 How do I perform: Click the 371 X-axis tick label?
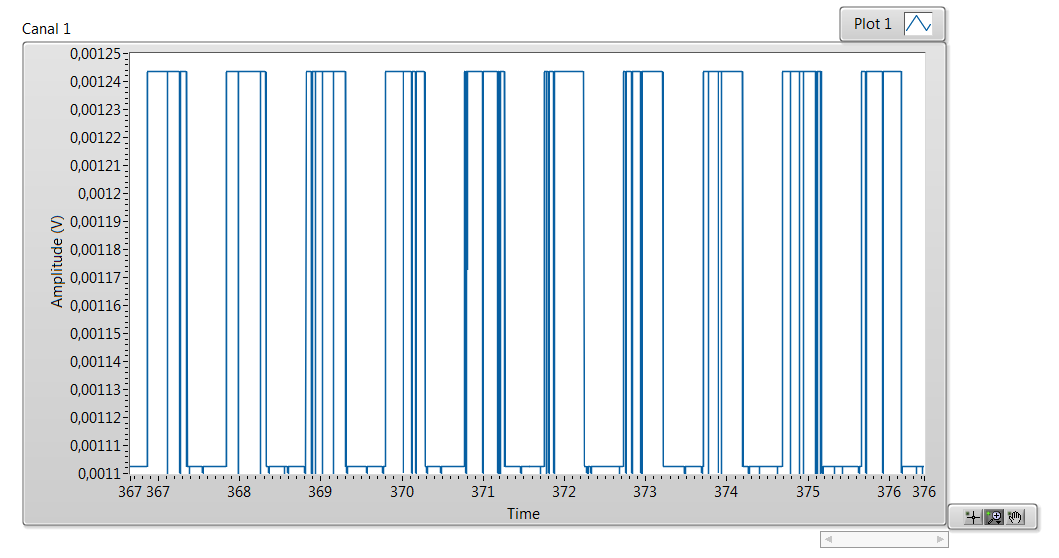pyautogui.click(x=483, y=492)
